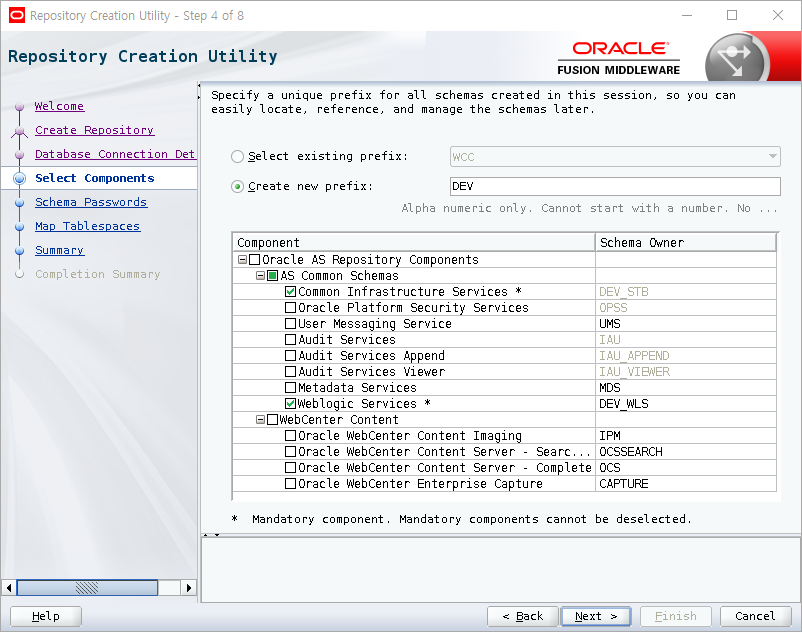Click the DEV_STB schema owner cell
The width and height of the screenshot is (802, 632).
point(686,291)
